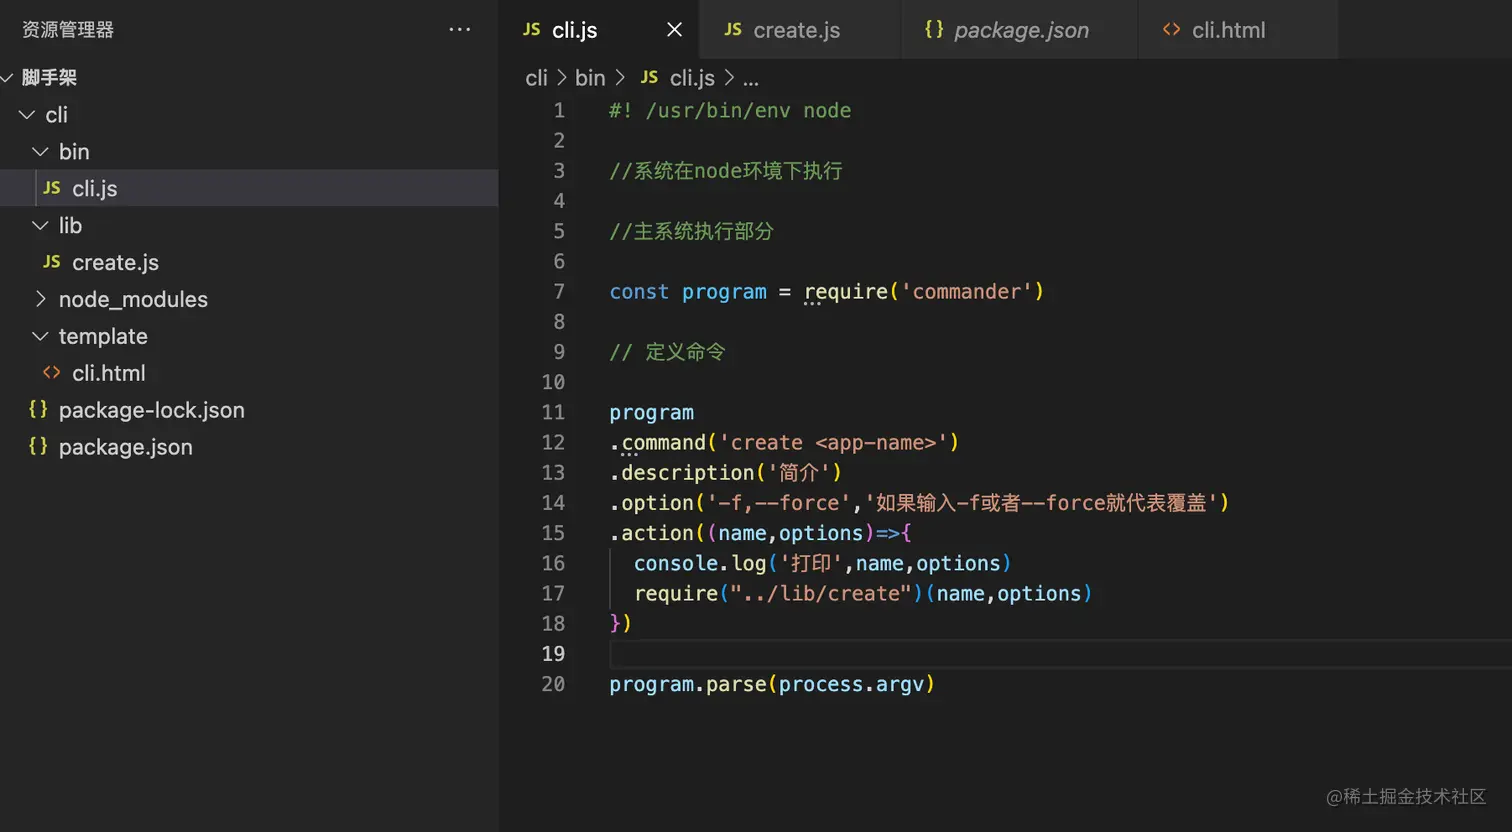Click the JS icon beside create.js in tree
1512x832 pixels.
[52, 262]
